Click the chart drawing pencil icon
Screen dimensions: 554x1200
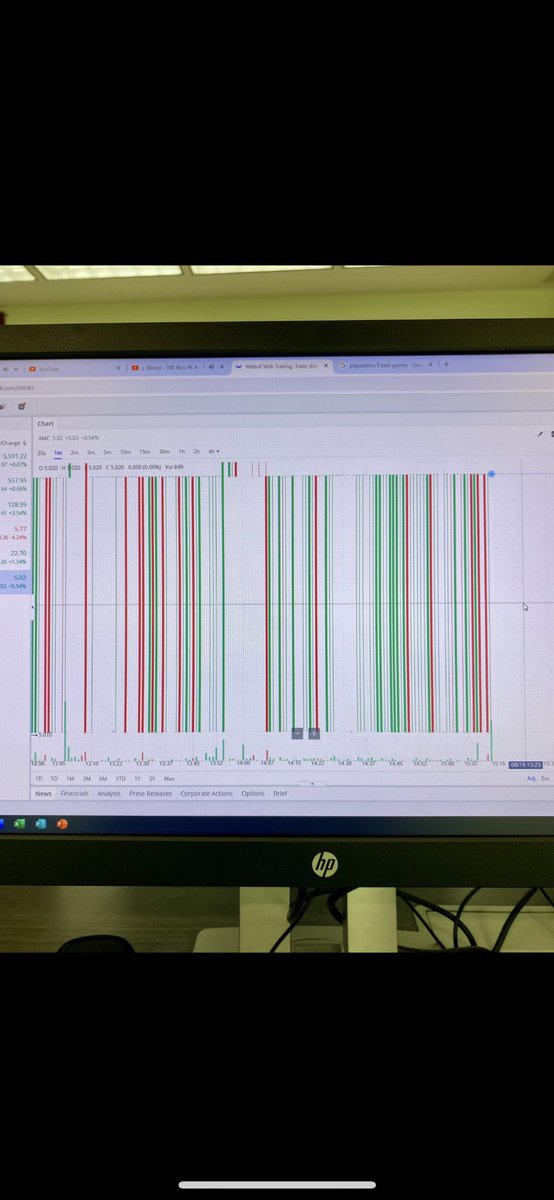coord(540,435)
